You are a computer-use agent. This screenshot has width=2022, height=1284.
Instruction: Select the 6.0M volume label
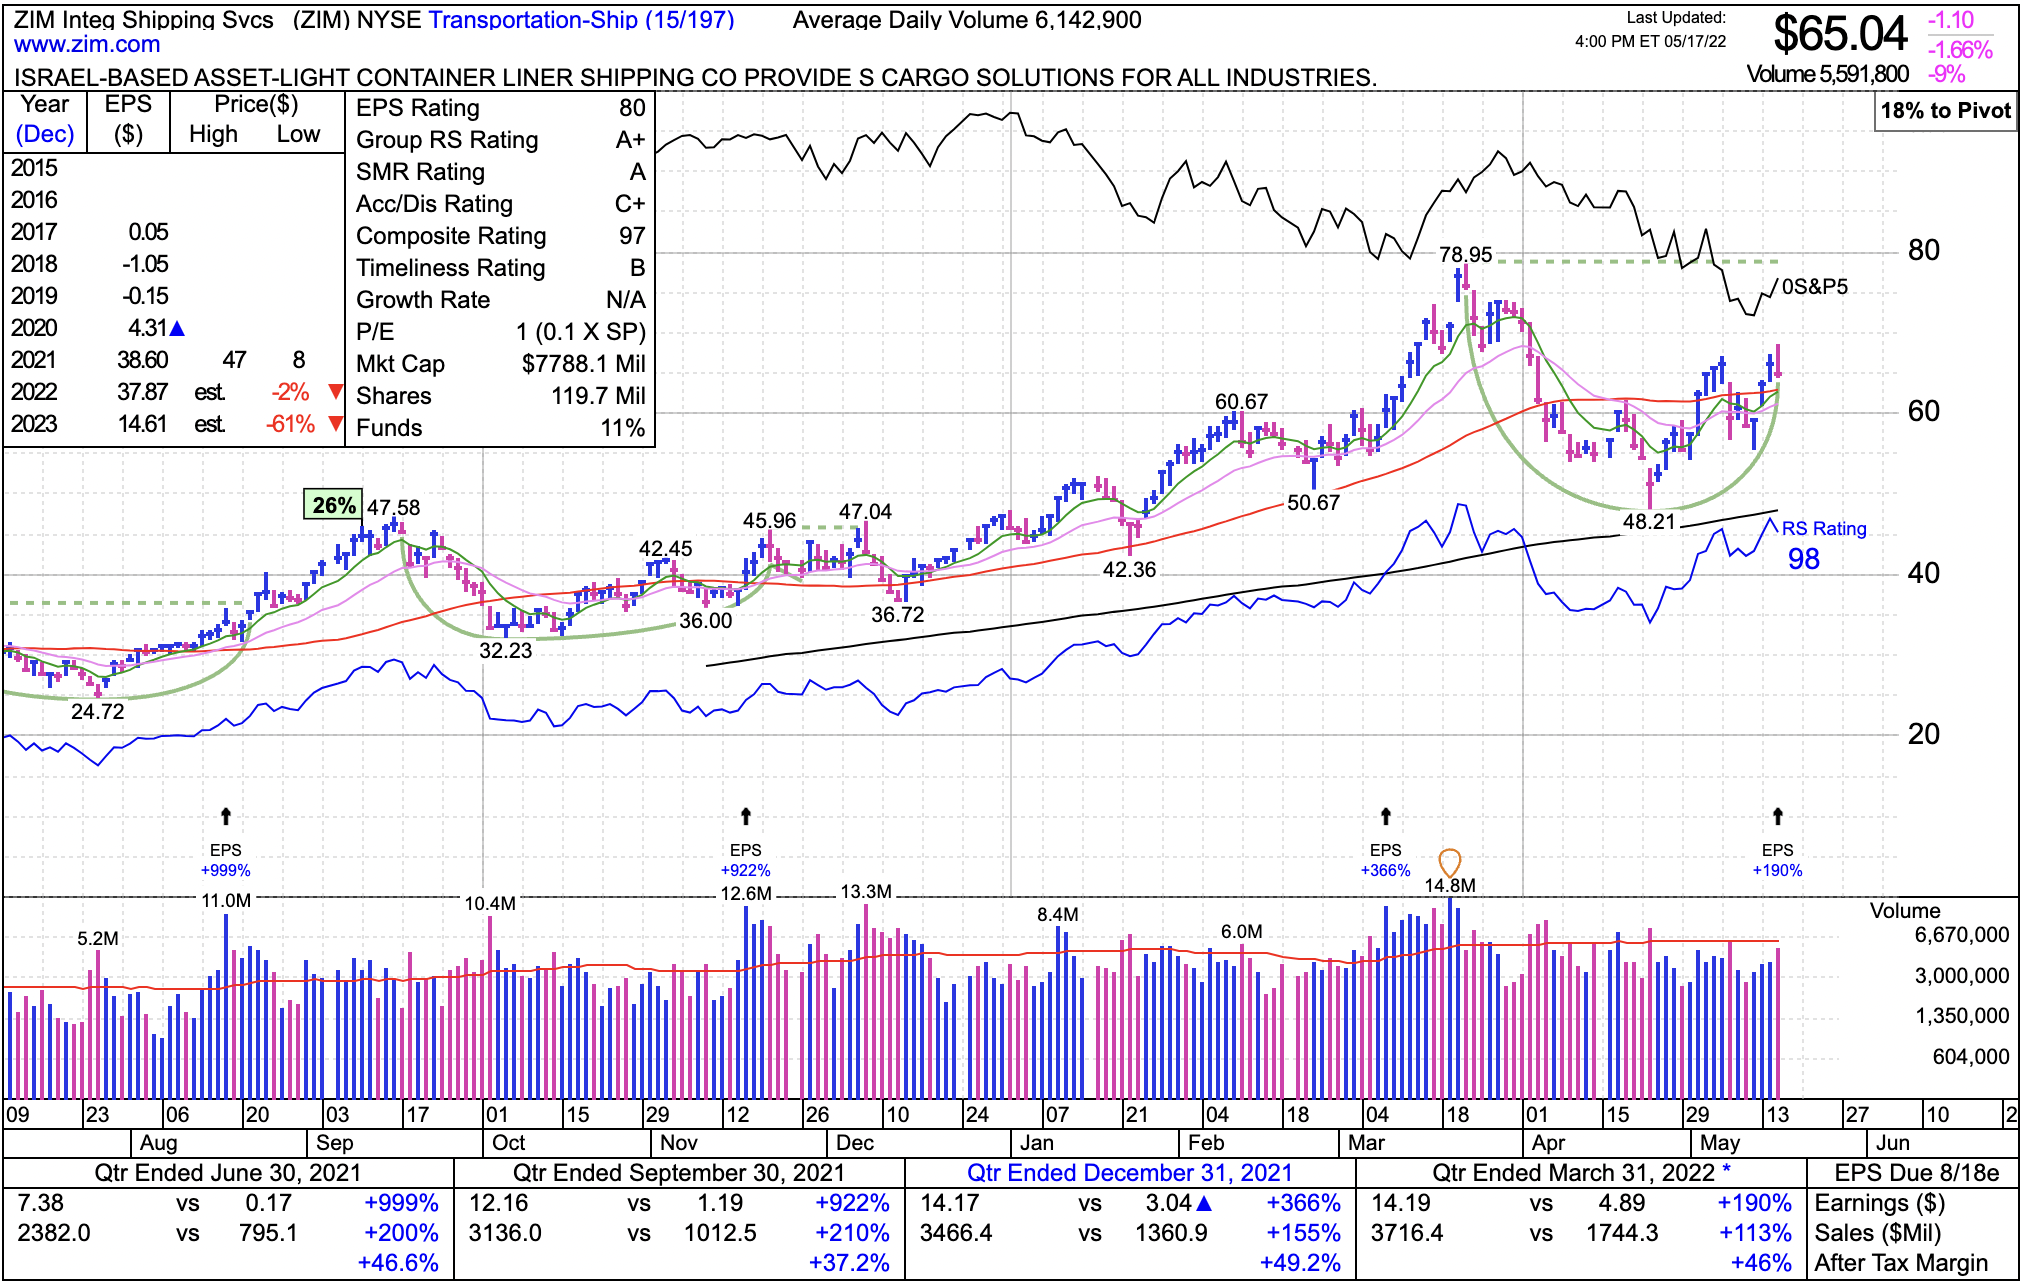point(1241,932)
